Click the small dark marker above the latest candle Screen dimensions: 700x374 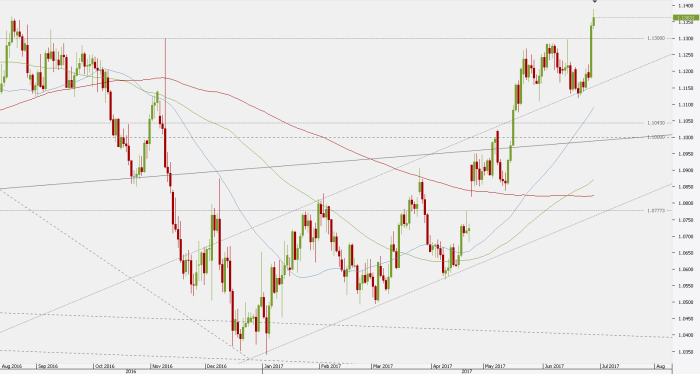click(595, 1)
